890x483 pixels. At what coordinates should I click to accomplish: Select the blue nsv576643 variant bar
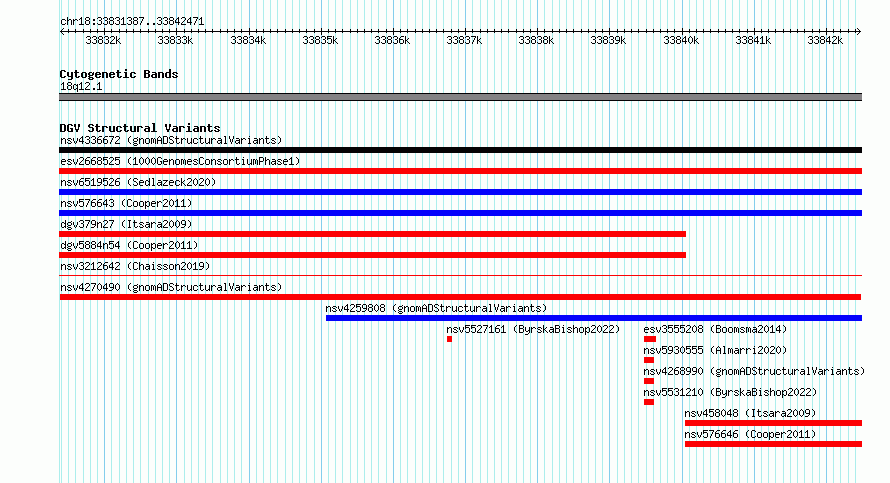tap(460, 213)
